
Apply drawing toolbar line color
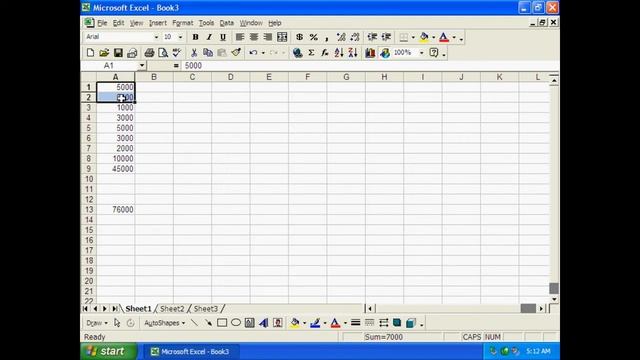[x=315, y=323]
